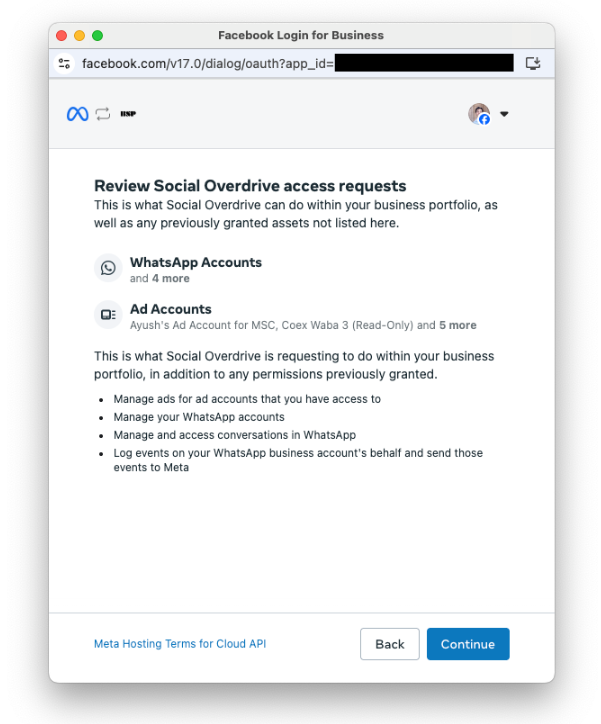Screen dimensions: 601x724
Task: Click the install app icon in address bar
Action: point(533,63)
